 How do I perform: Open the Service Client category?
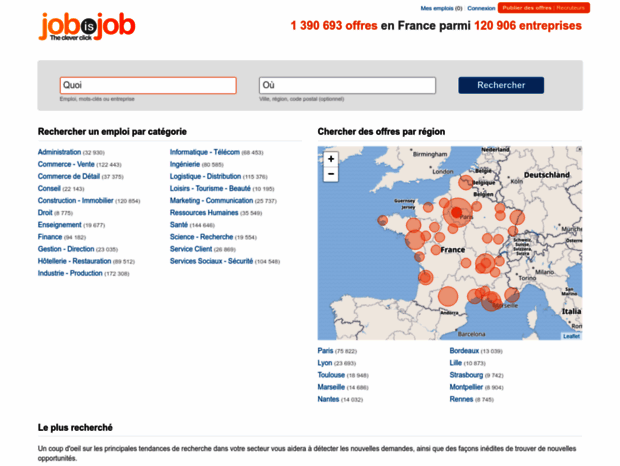click(191, 249)
